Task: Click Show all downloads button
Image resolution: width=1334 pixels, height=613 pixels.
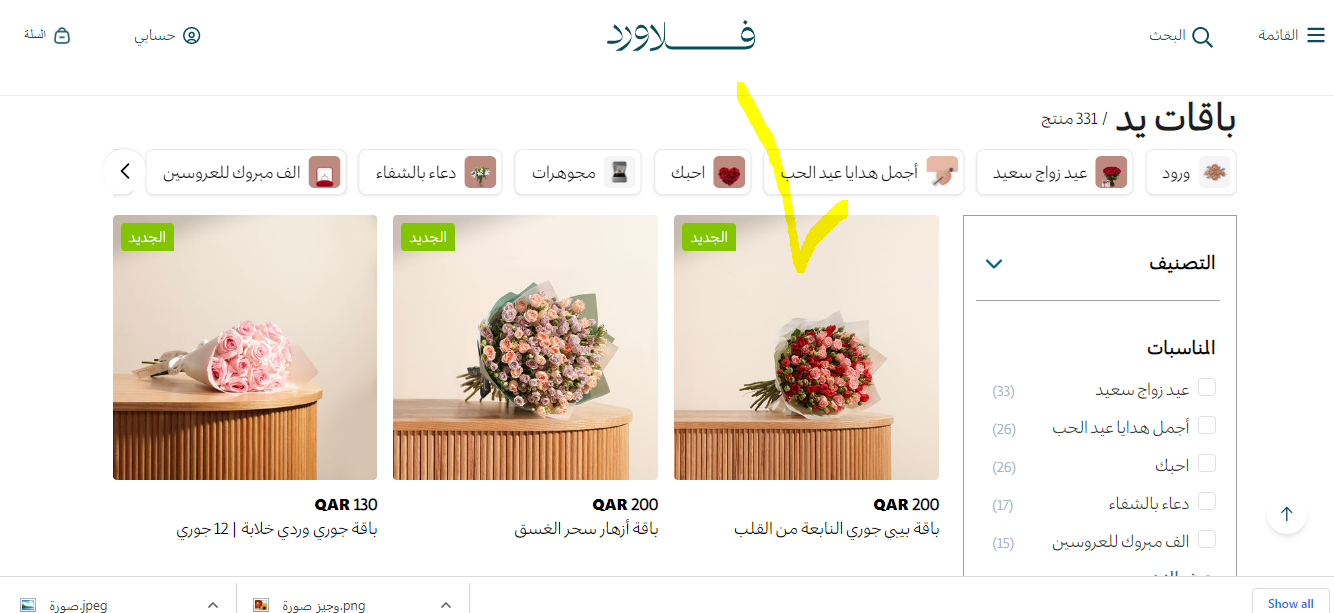Action: [x=1290, y=603]
